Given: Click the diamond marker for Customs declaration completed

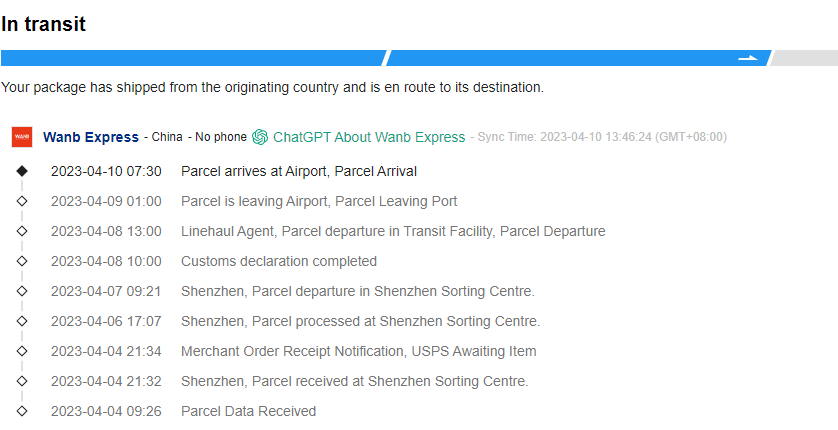Looking at the screenshot, I should (x=22, y=261).
